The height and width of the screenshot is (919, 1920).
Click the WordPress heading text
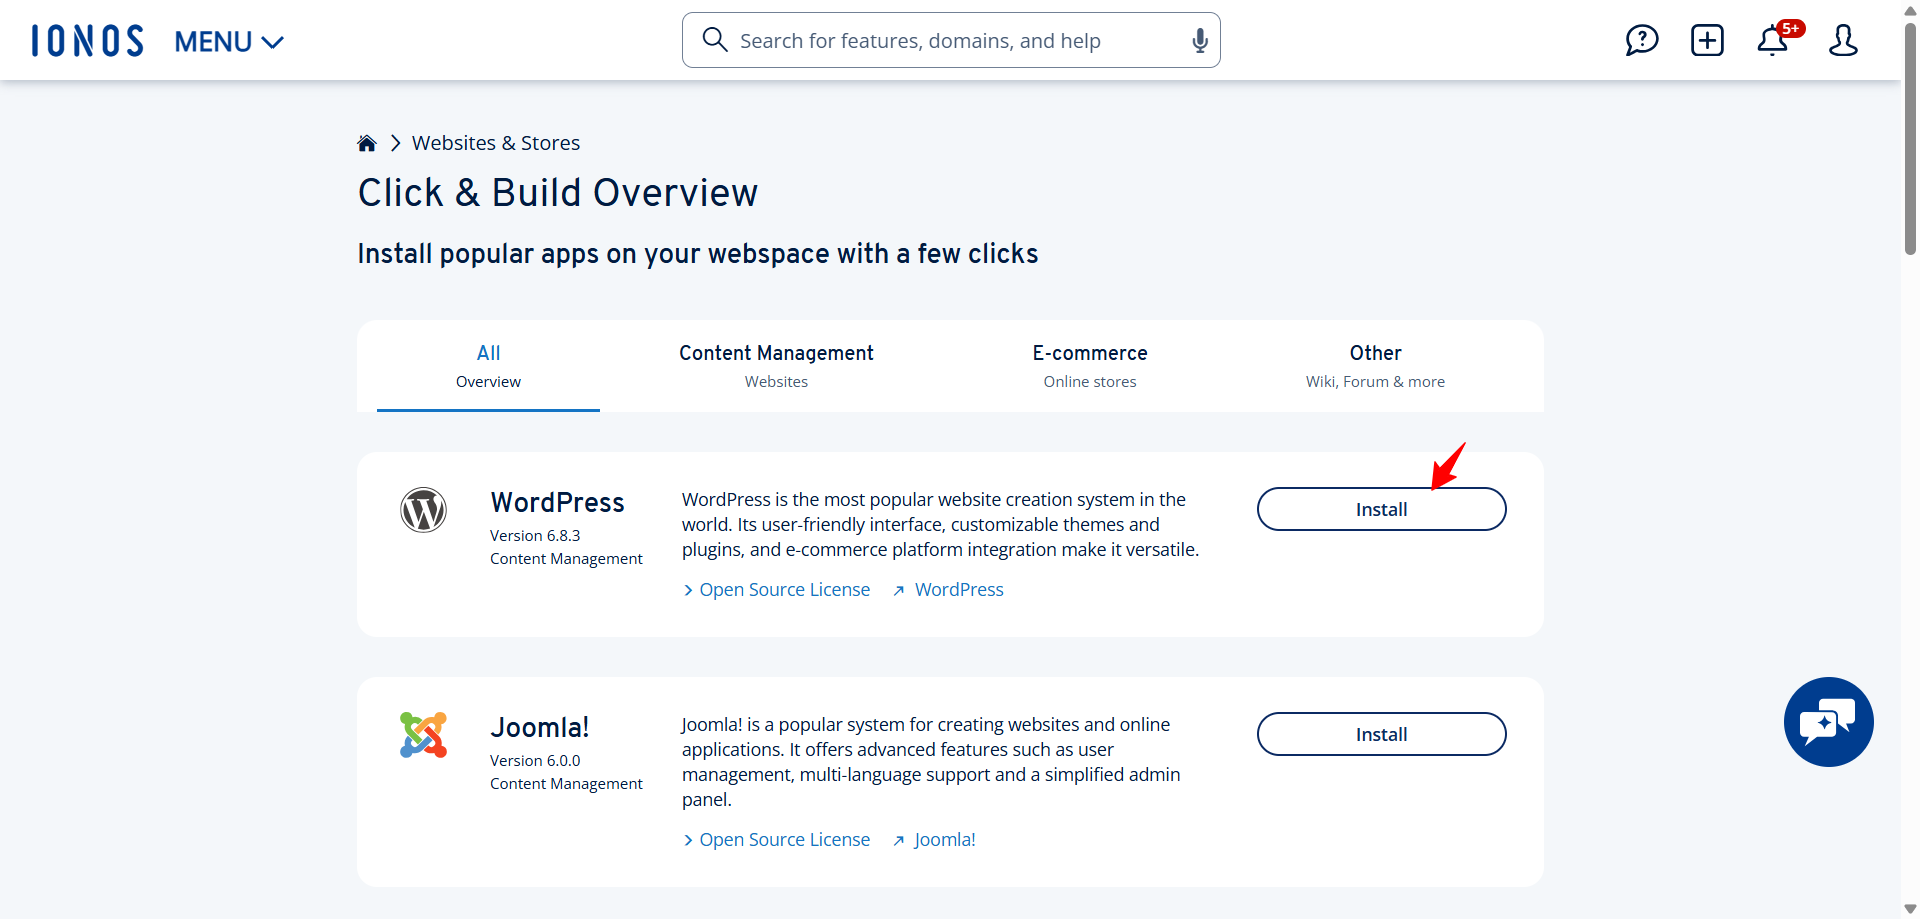[x=557, y=502]
